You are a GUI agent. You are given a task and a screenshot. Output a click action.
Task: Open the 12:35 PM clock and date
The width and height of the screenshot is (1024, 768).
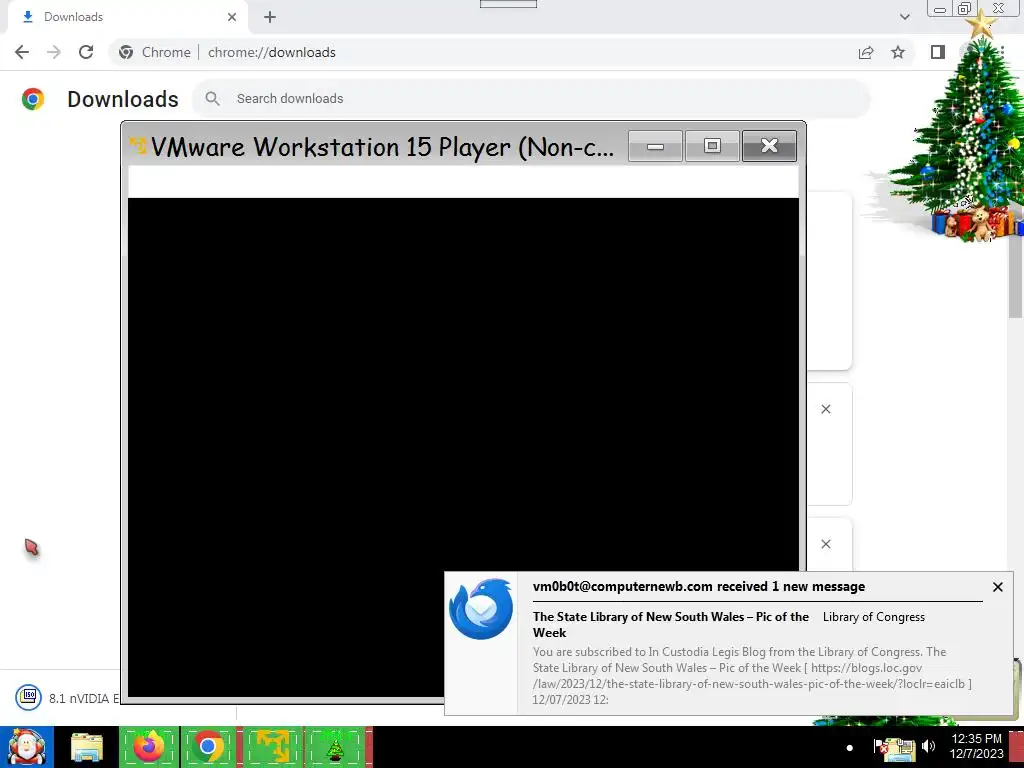coord(976,746)
